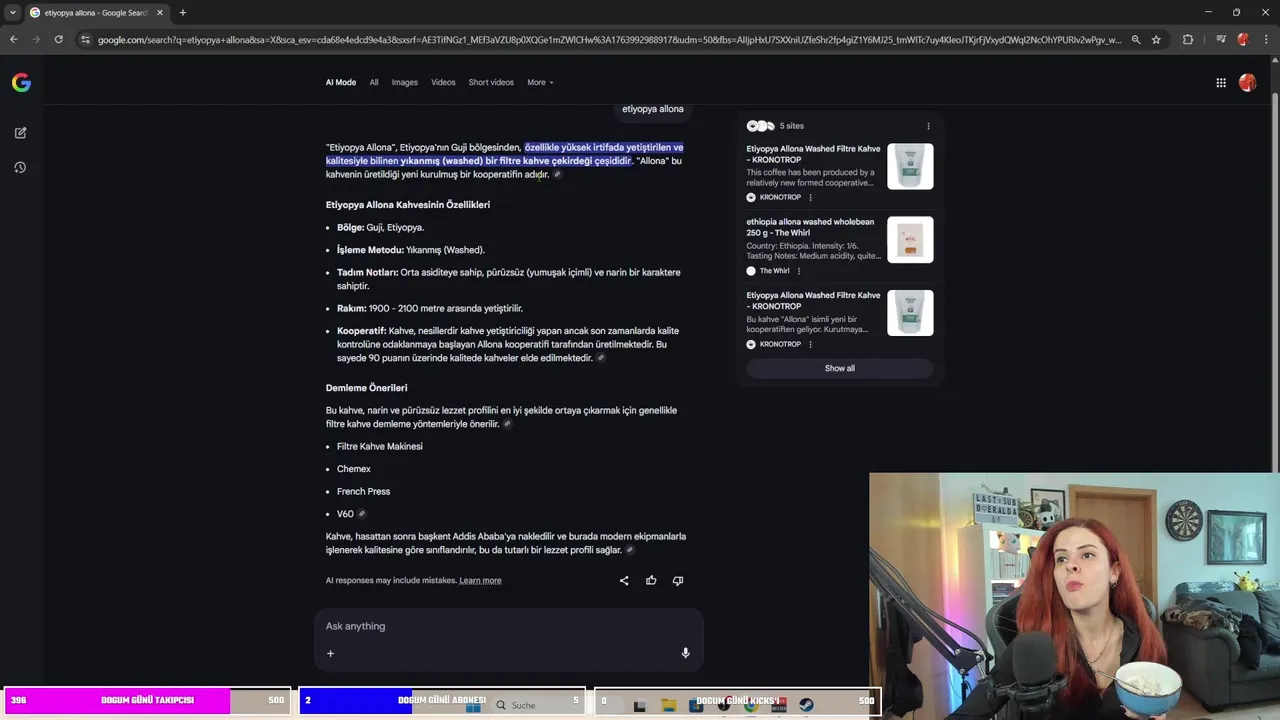Switch to the Videos tab

(x=443, y=82)
